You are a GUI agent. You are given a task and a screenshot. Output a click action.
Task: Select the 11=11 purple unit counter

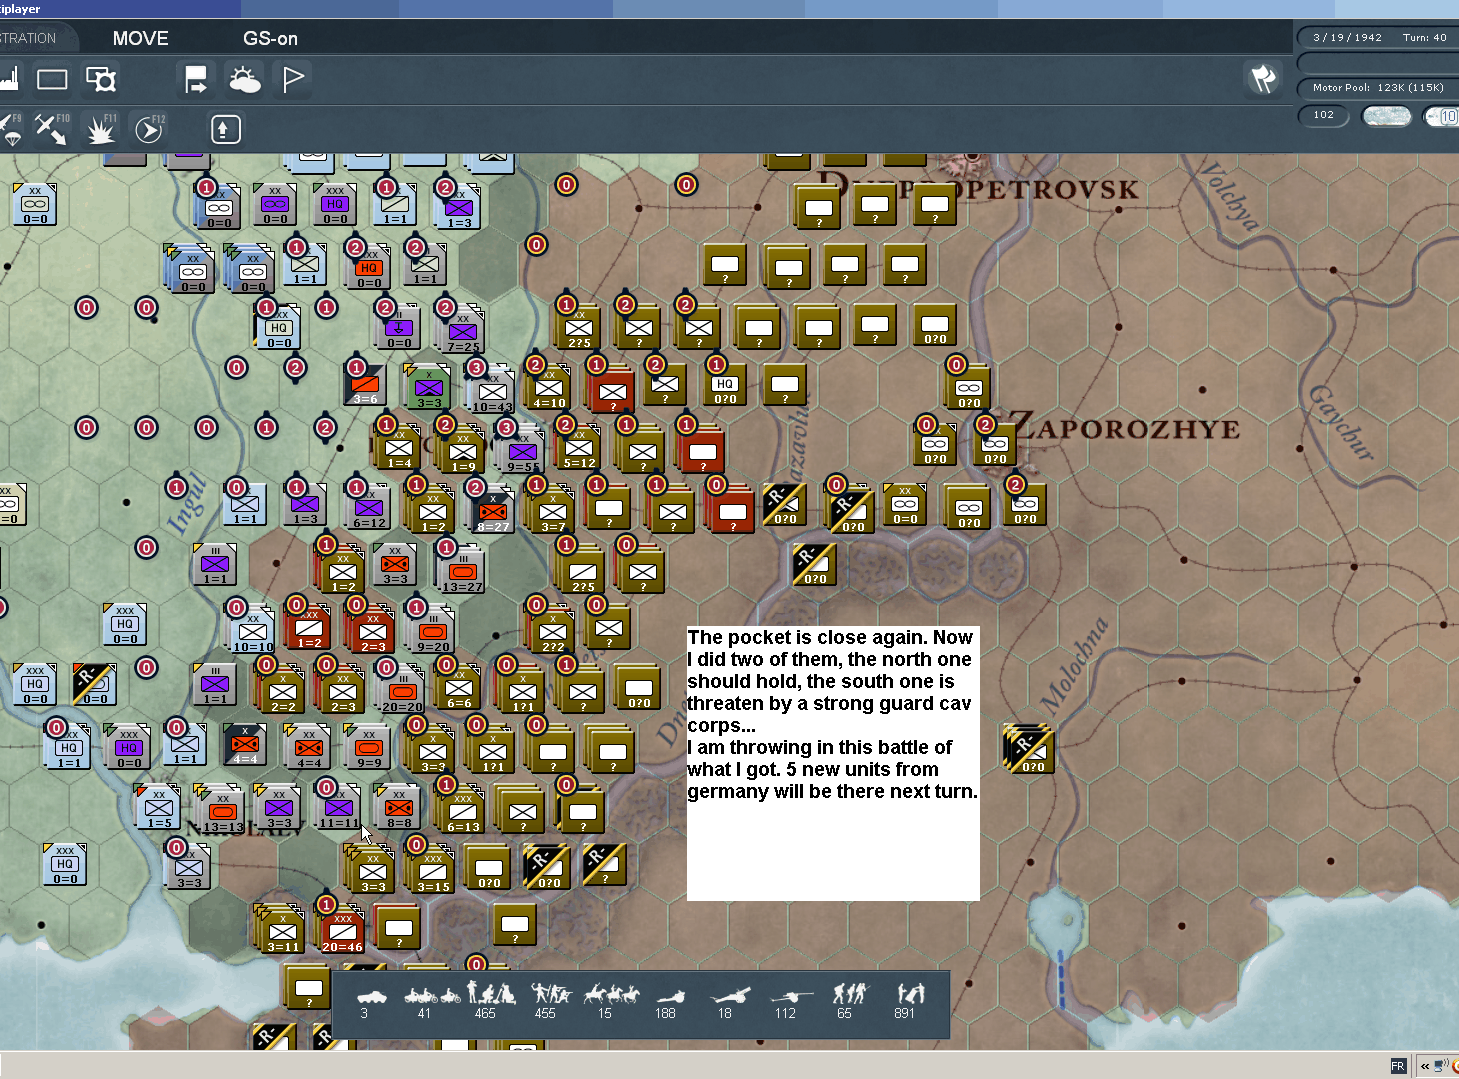click(x=338, y=807)
